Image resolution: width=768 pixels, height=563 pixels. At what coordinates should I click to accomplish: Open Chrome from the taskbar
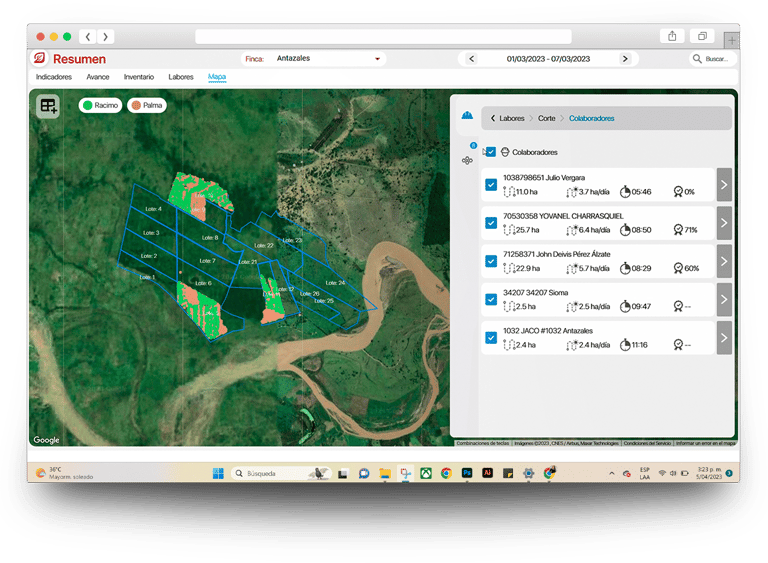point(446,473)
